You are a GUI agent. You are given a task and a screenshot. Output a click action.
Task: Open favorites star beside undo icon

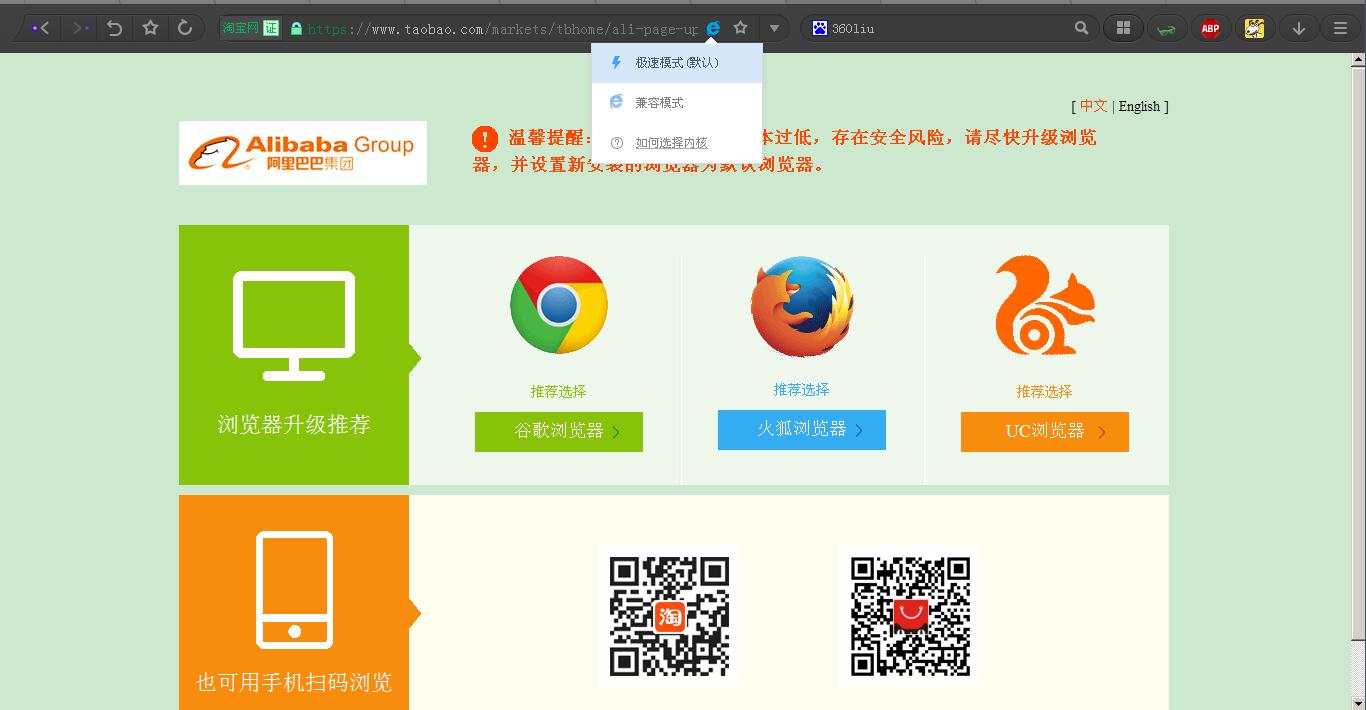[150, 28]
